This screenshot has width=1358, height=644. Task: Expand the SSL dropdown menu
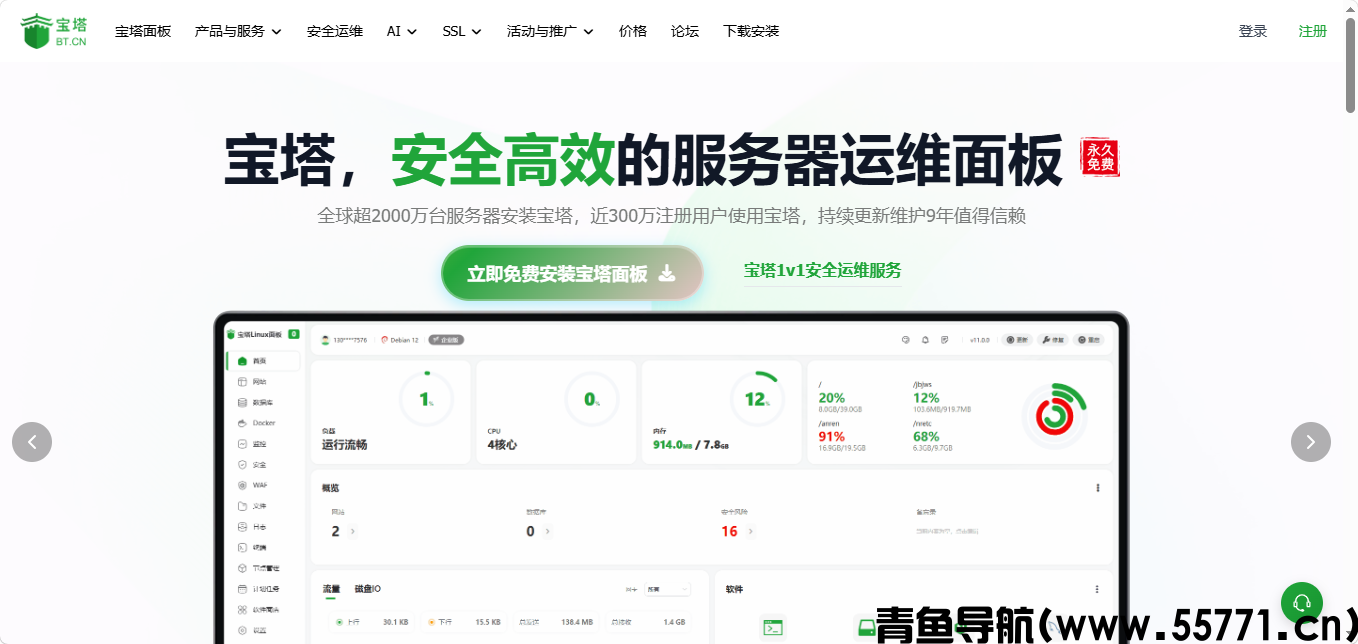(x=462, y=31)
